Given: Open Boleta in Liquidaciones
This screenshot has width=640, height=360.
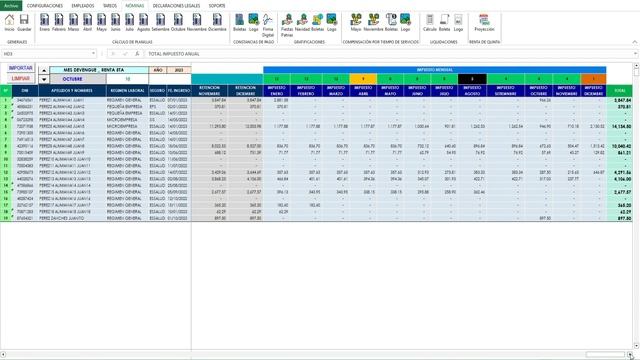Looking at the screenshot, I should [444, 22].
